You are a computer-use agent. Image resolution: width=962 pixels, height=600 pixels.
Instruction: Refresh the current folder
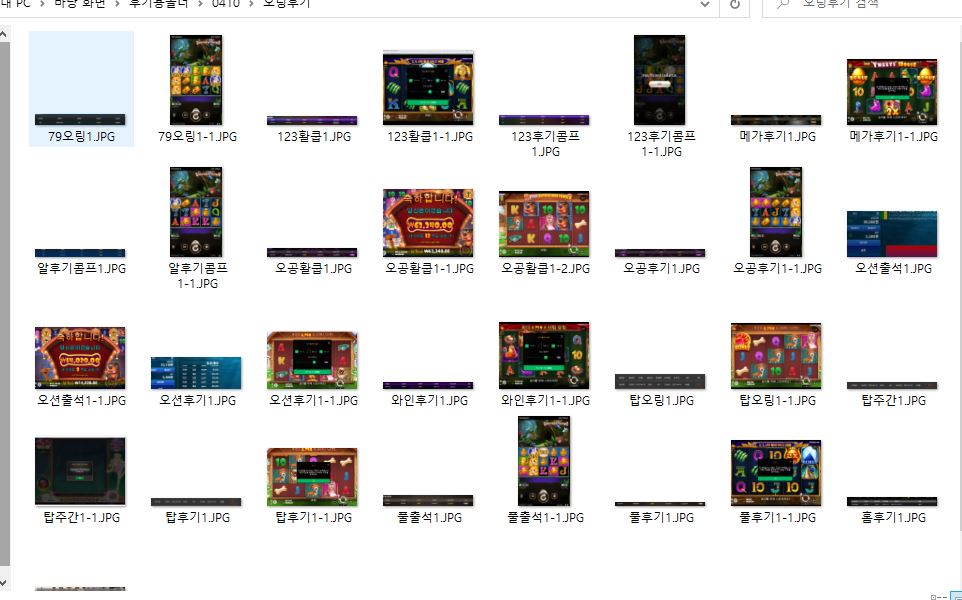(x=734, y=4)
